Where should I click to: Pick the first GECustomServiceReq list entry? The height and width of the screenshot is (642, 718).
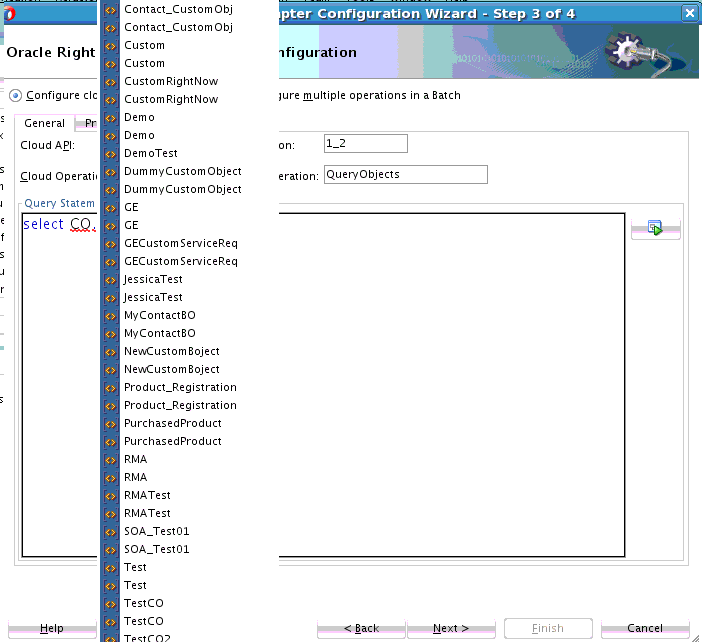(x=181, y=244)
